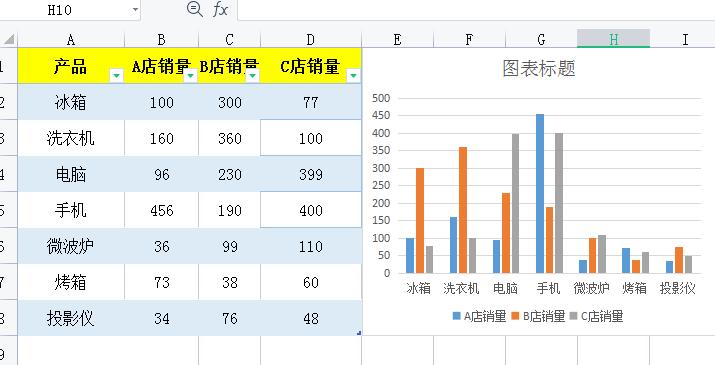Click the cell with value 34
The height and width of the screenshot is (365, 715).
[x=161, y=318]
